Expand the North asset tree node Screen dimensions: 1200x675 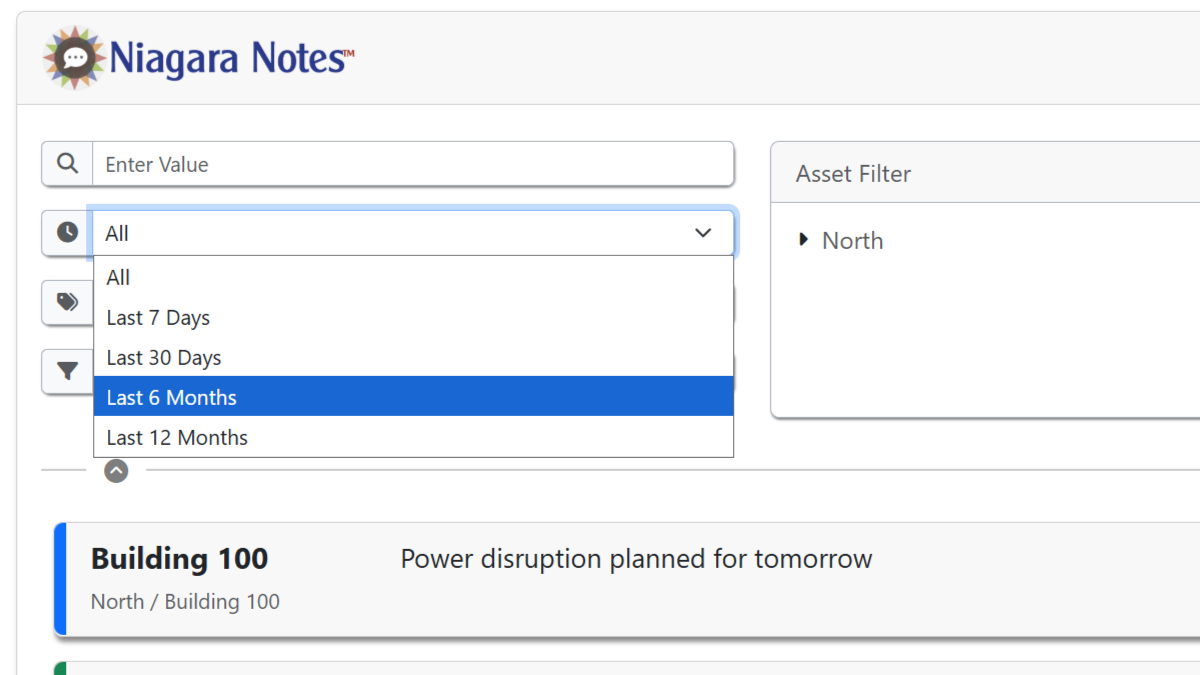[x=804, y=240]
